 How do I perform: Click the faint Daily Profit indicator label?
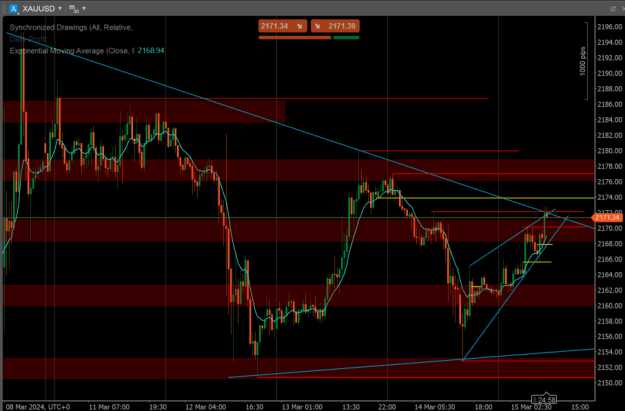point(28,39)
